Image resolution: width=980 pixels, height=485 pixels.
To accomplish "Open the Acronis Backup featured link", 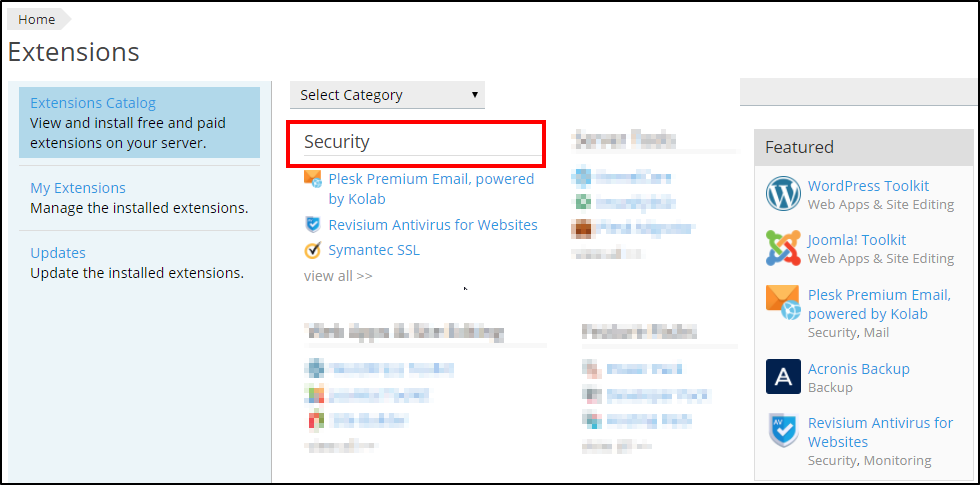I will pyautogui.click(x=859, y=369).
